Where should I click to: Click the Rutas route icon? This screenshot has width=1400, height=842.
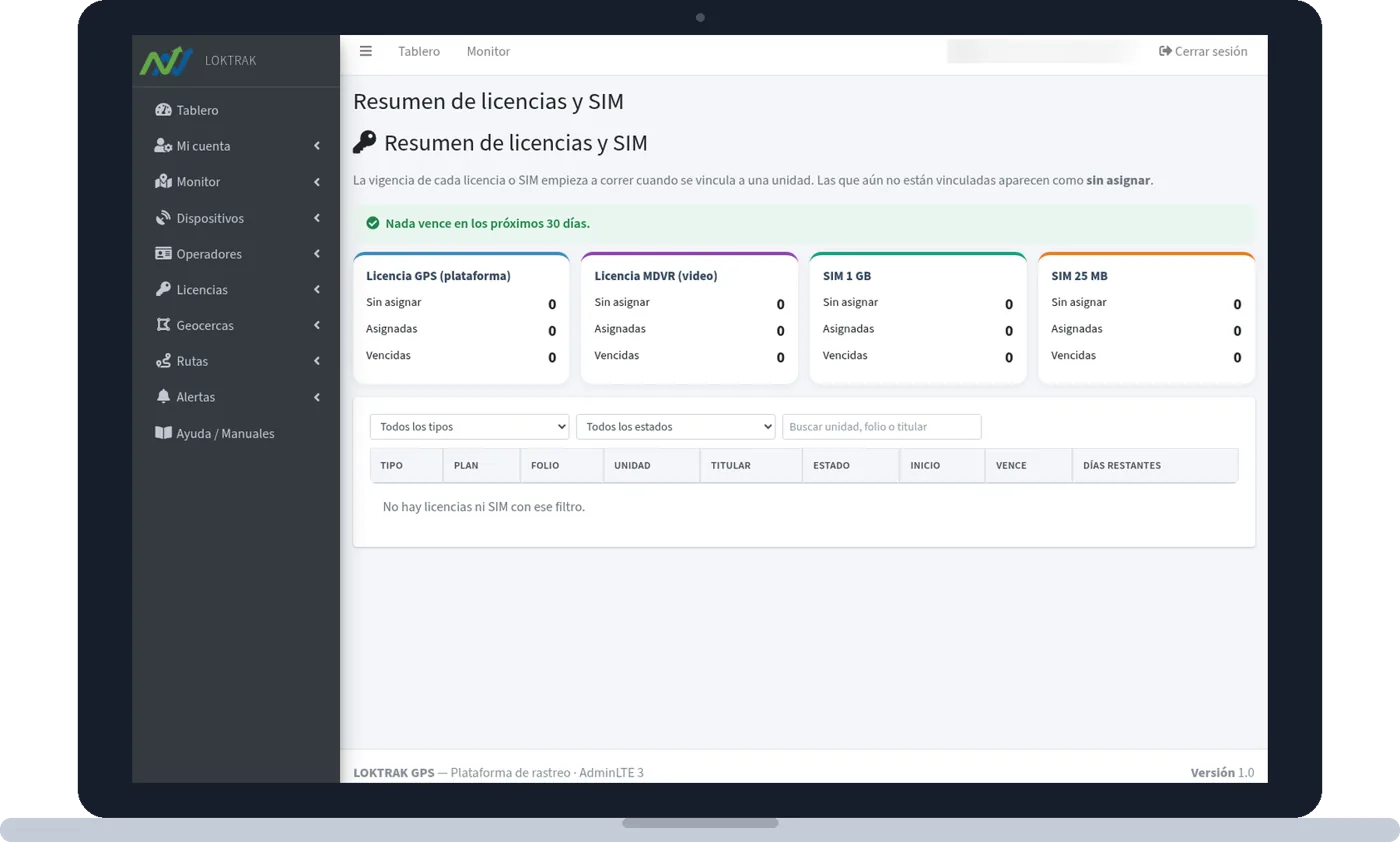coord(163,361)
